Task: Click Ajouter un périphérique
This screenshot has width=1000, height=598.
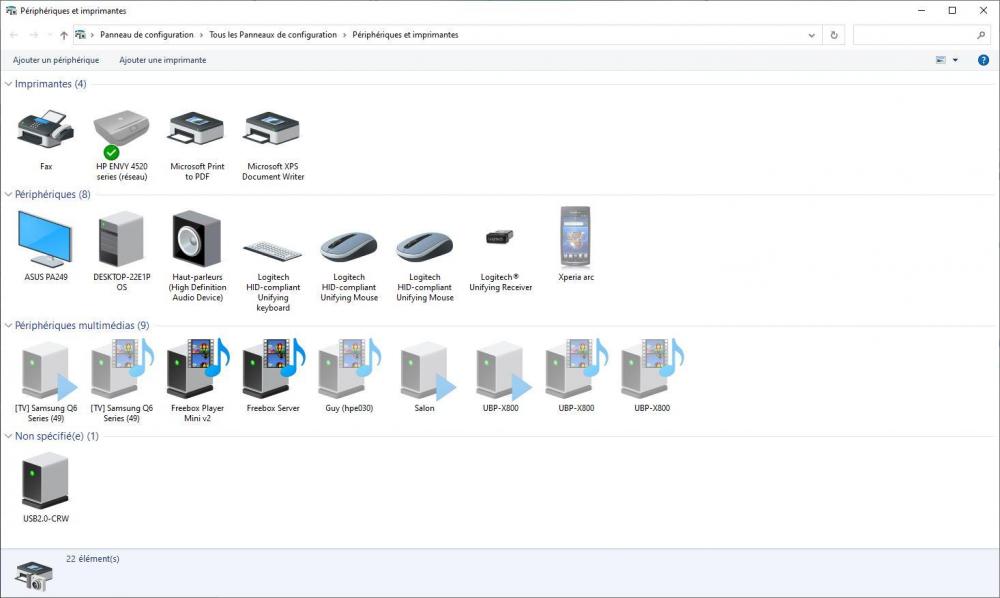Action: pyautogui.click(x=56, y=60)
